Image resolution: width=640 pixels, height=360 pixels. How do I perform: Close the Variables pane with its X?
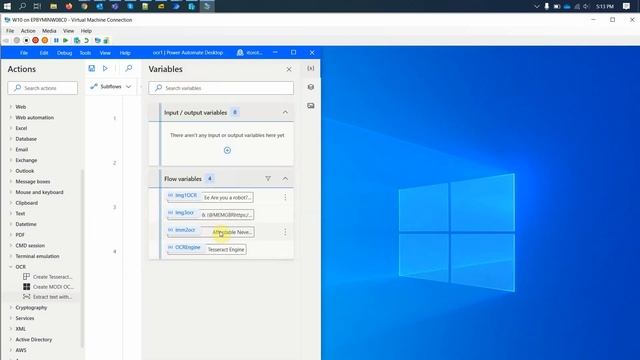click(289, 69)
